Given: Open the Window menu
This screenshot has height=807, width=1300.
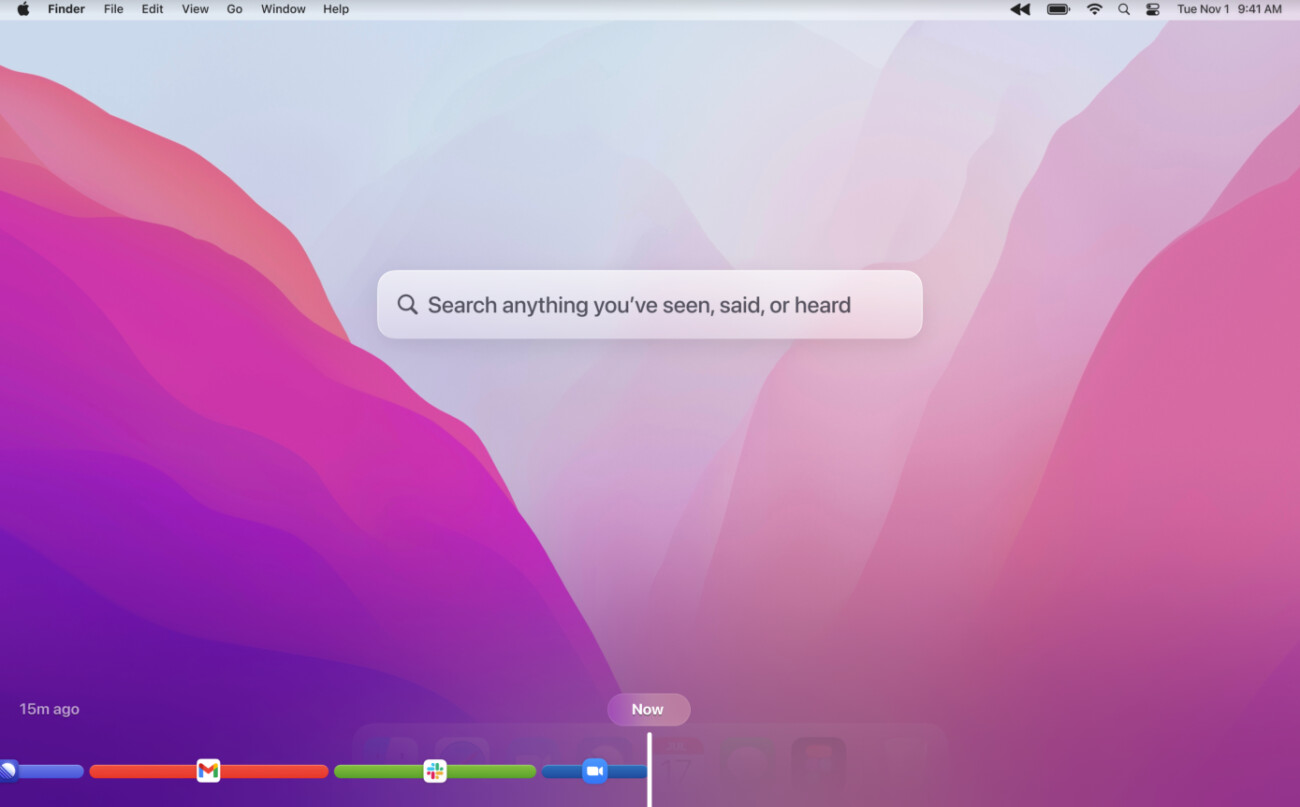Looking at the screenshot, I should coord(283,9).
